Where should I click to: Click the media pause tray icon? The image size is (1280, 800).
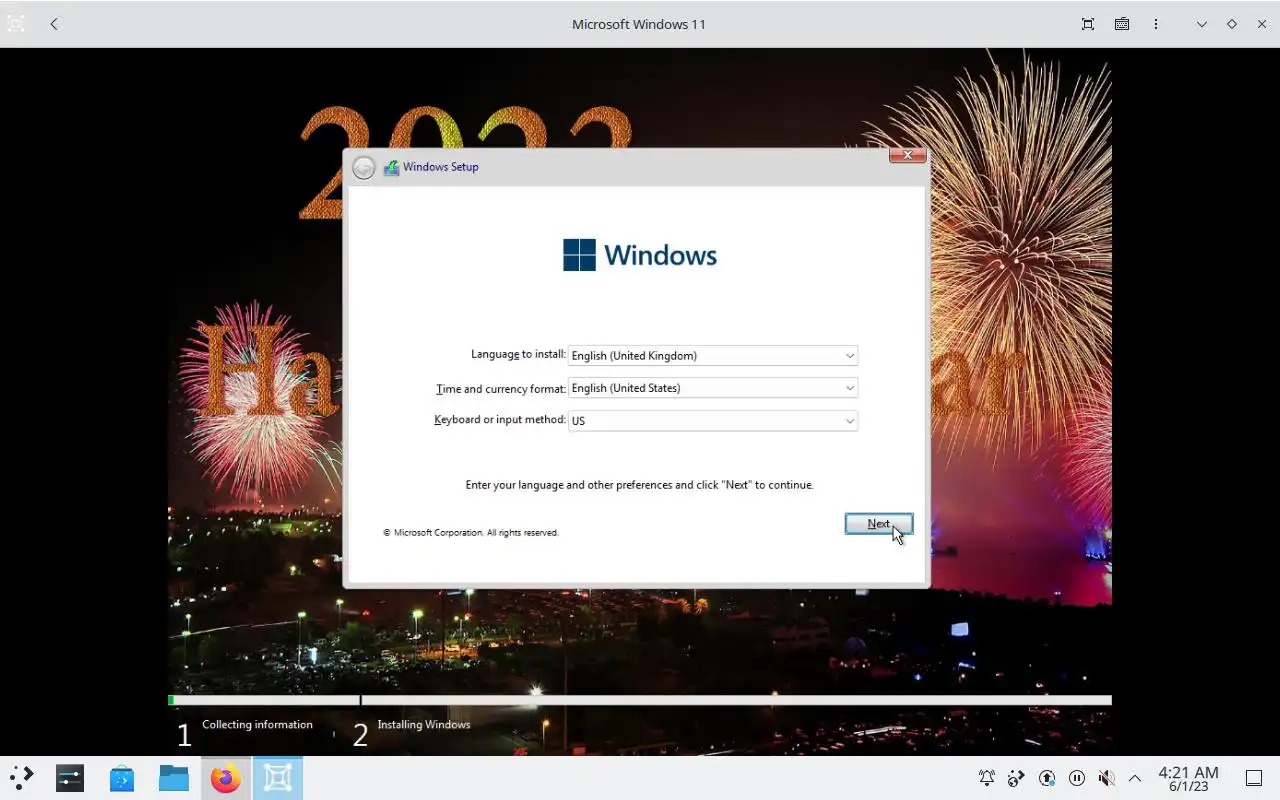[x=1077, y=778]
